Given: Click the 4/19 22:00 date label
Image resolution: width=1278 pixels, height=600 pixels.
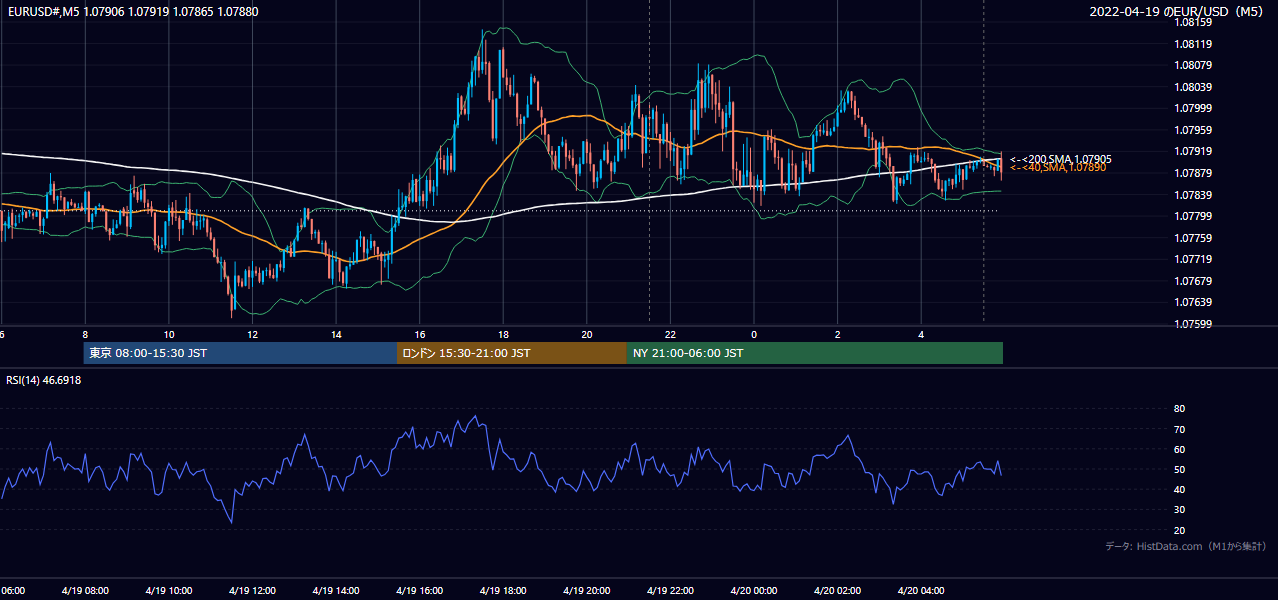Looking at the screenshot, I should (x=670, y=591).
